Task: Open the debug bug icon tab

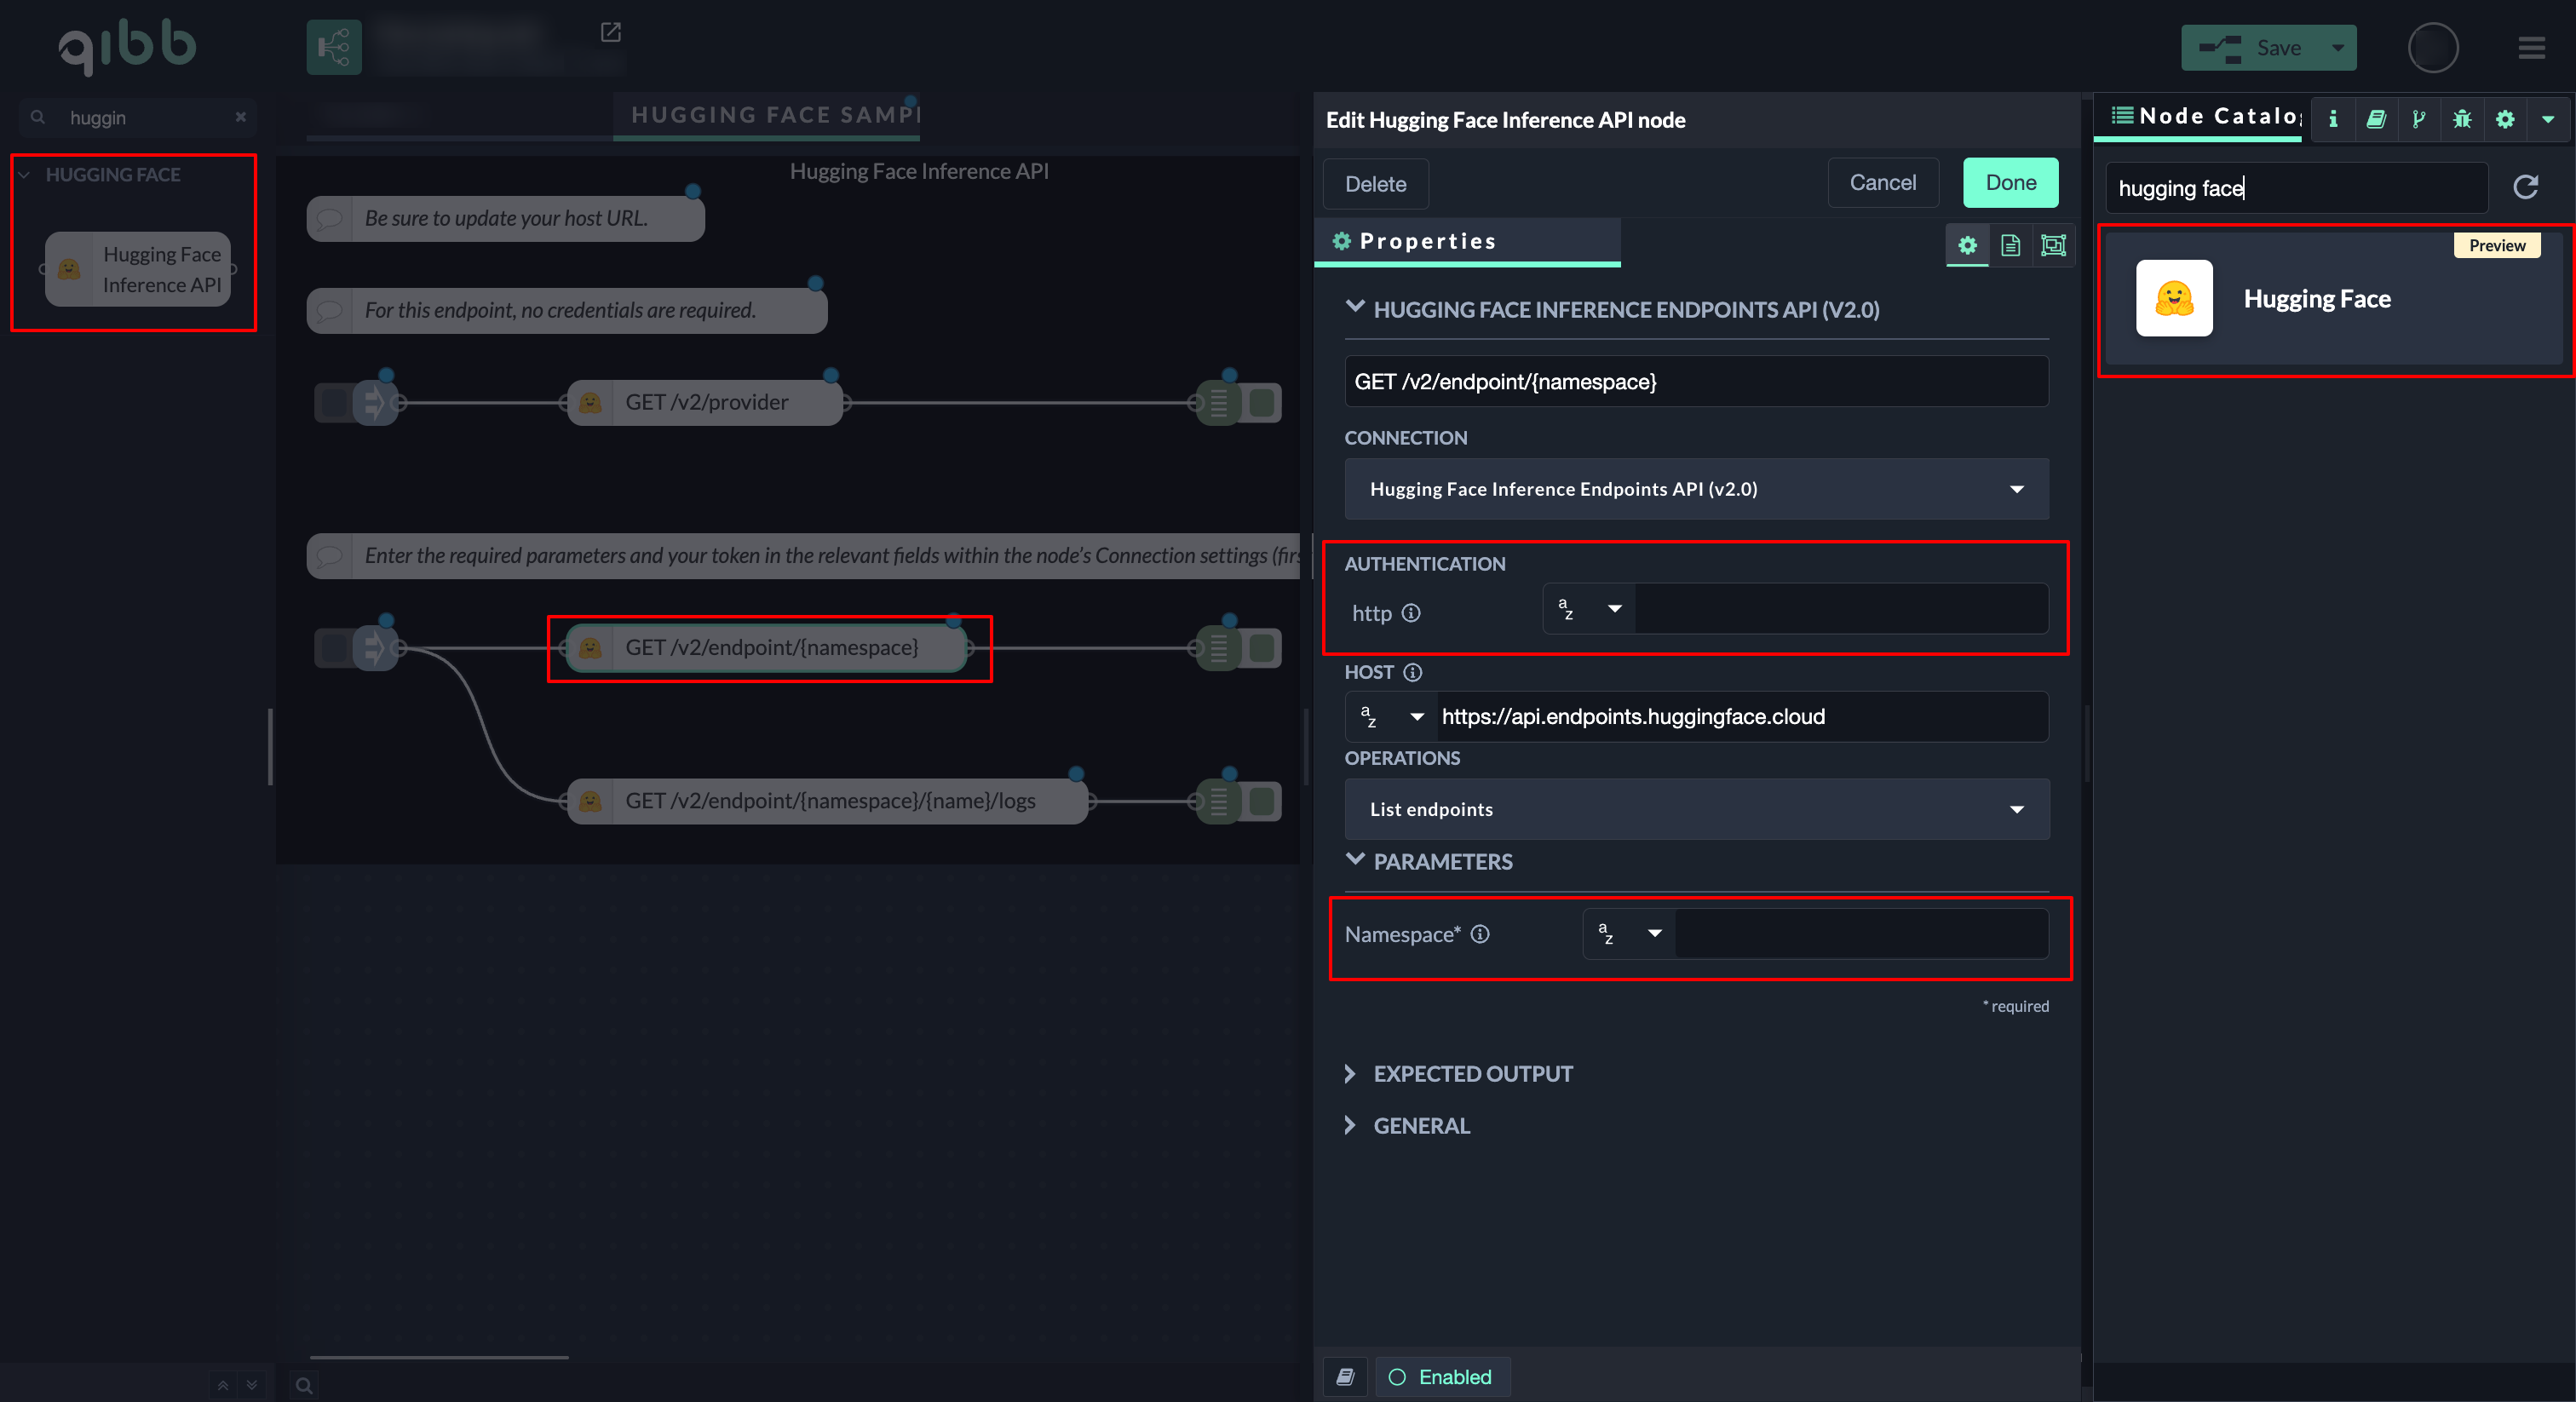Action: click(2462, 119)
